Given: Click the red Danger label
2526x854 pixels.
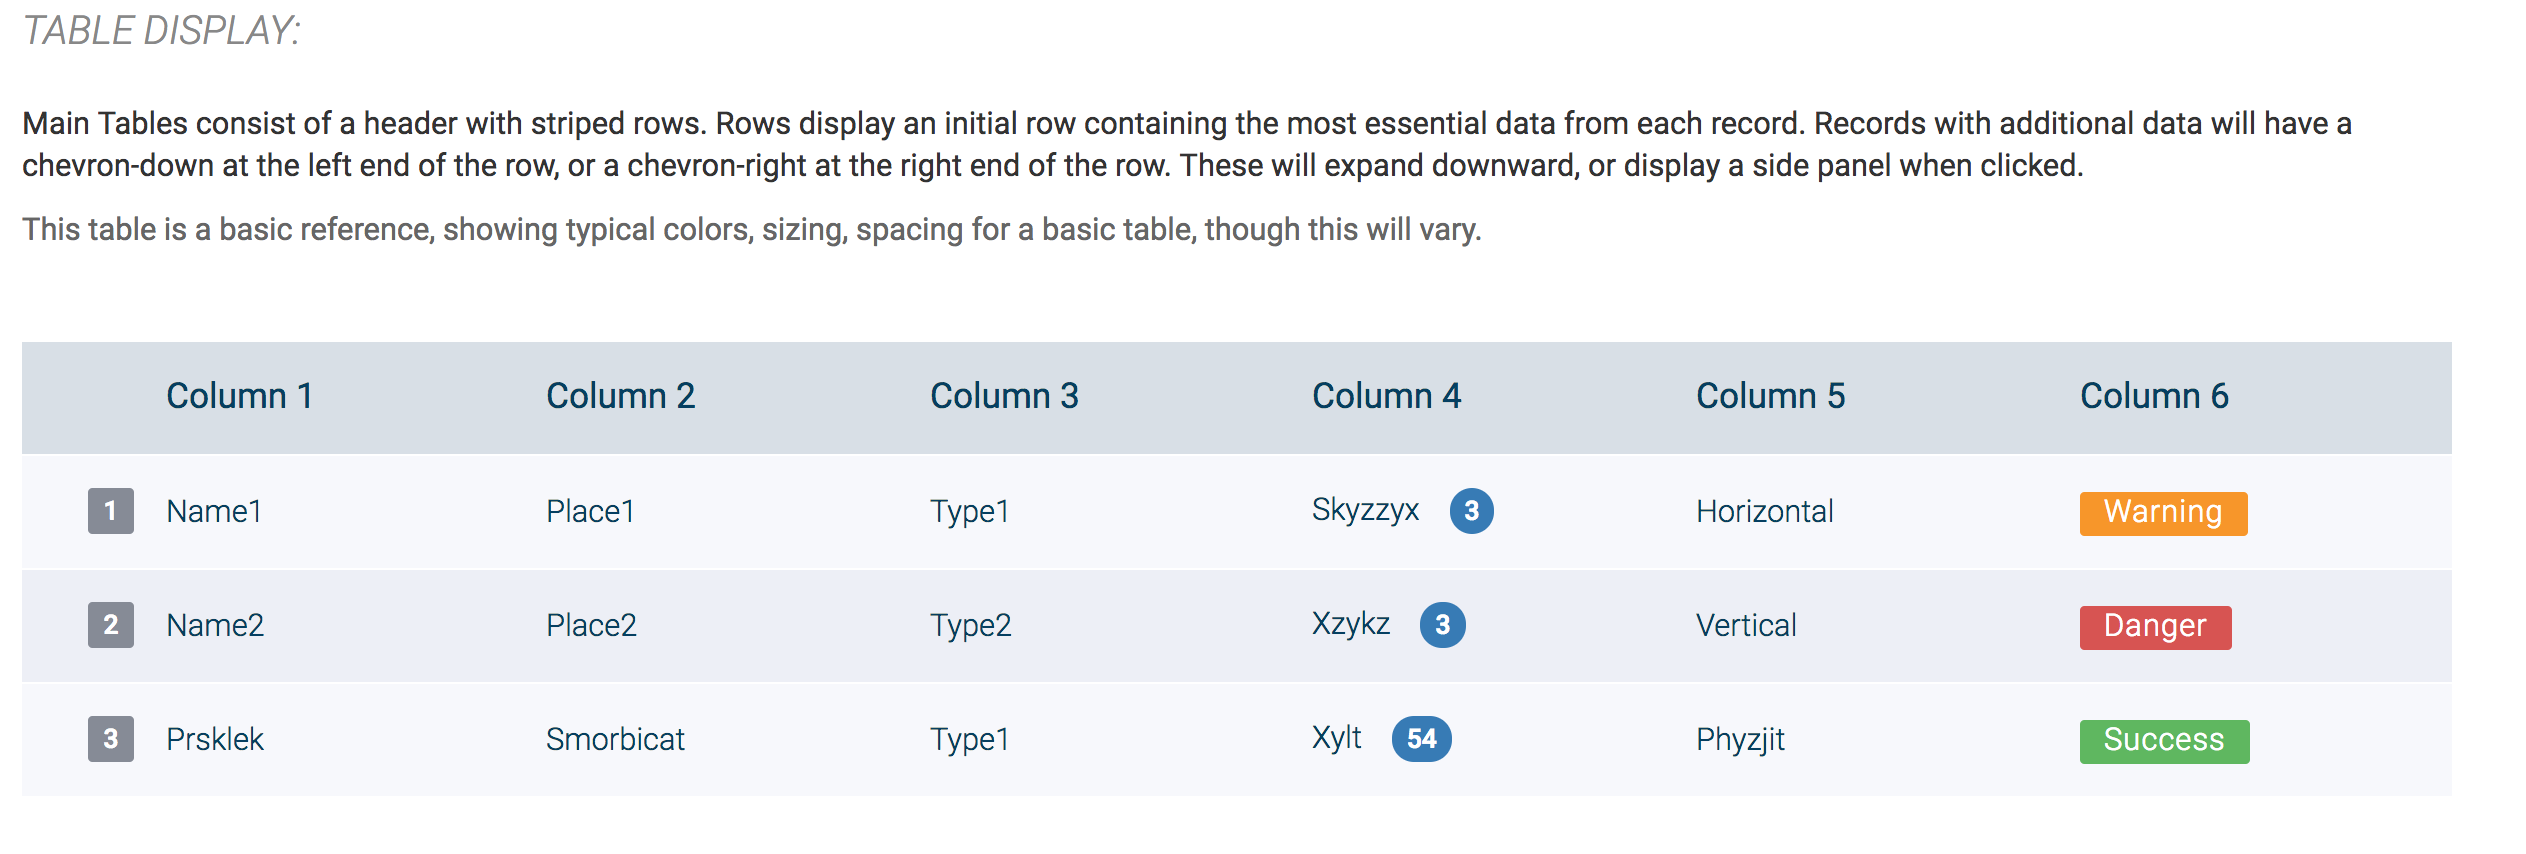Looking at the screenshot, I should click(2155, 627).
